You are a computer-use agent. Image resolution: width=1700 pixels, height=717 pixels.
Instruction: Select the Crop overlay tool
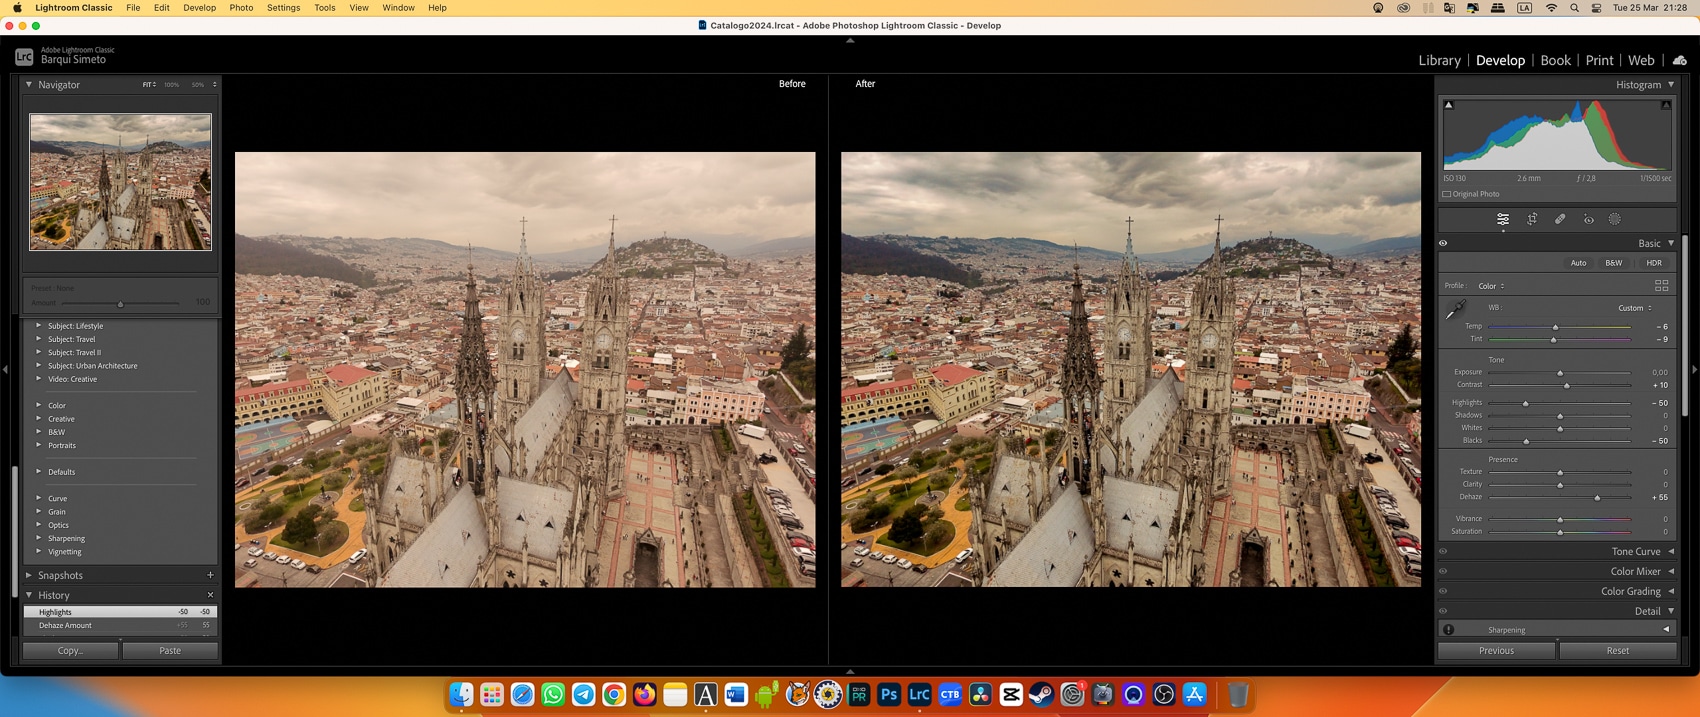click(x=1532, y=219)
